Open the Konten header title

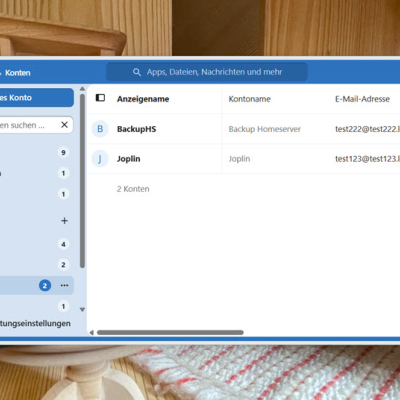tap(17, 73)
